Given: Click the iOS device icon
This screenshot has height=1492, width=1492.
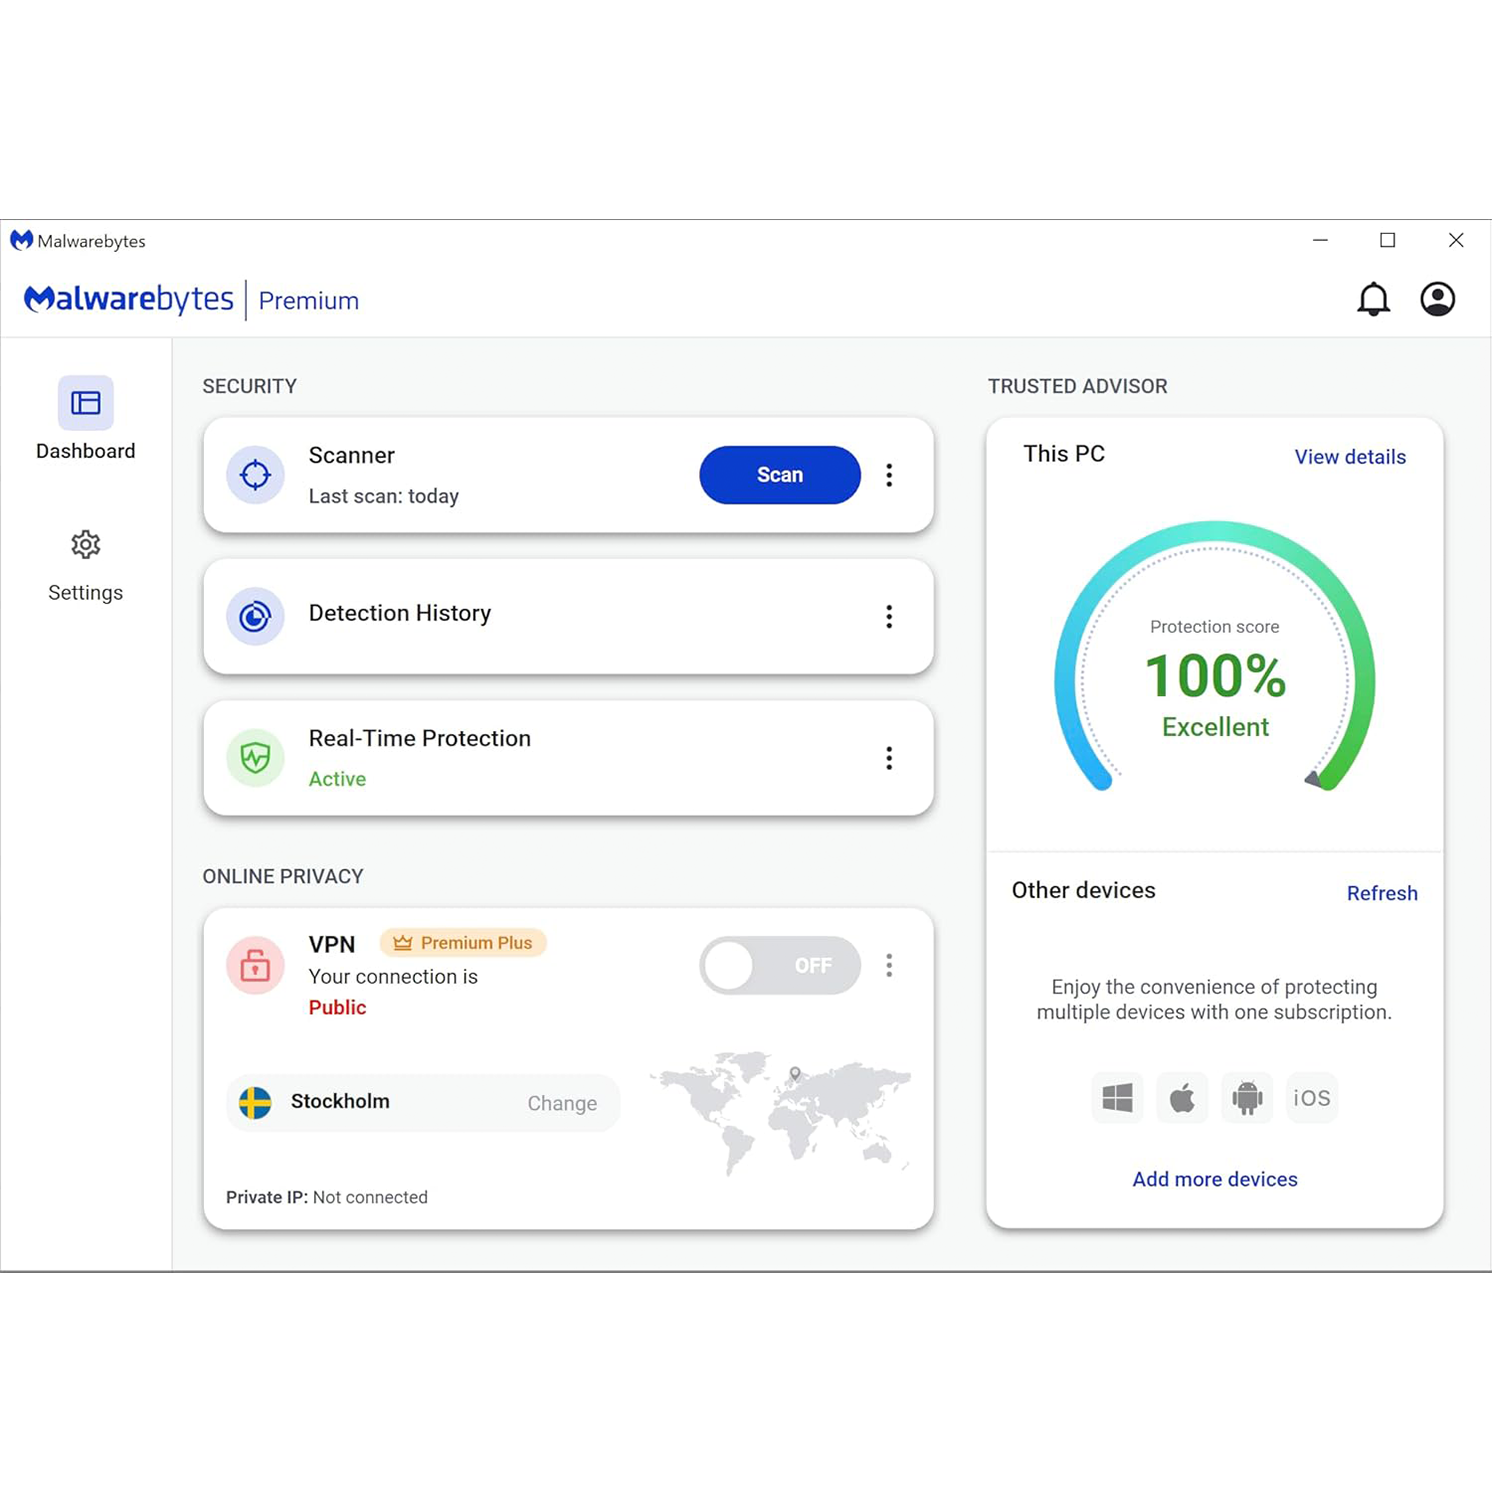Looking at the screenshot, I should coord(1311,1097).
